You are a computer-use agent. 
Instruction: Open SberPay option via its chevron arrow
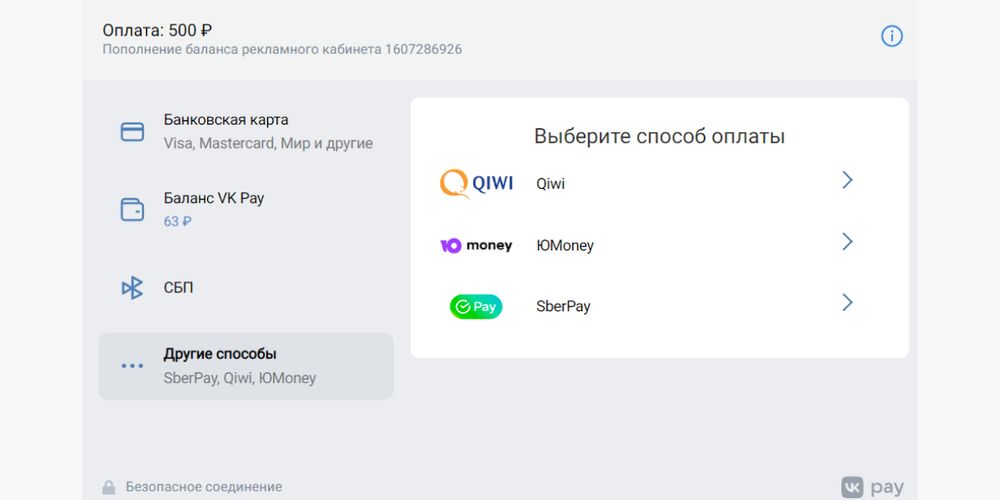point(847,303)
